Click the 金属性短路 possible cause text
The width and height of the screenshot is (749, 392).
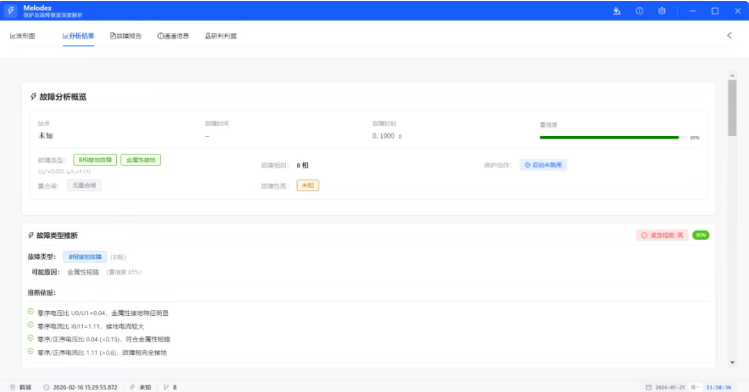click(83, 272)
